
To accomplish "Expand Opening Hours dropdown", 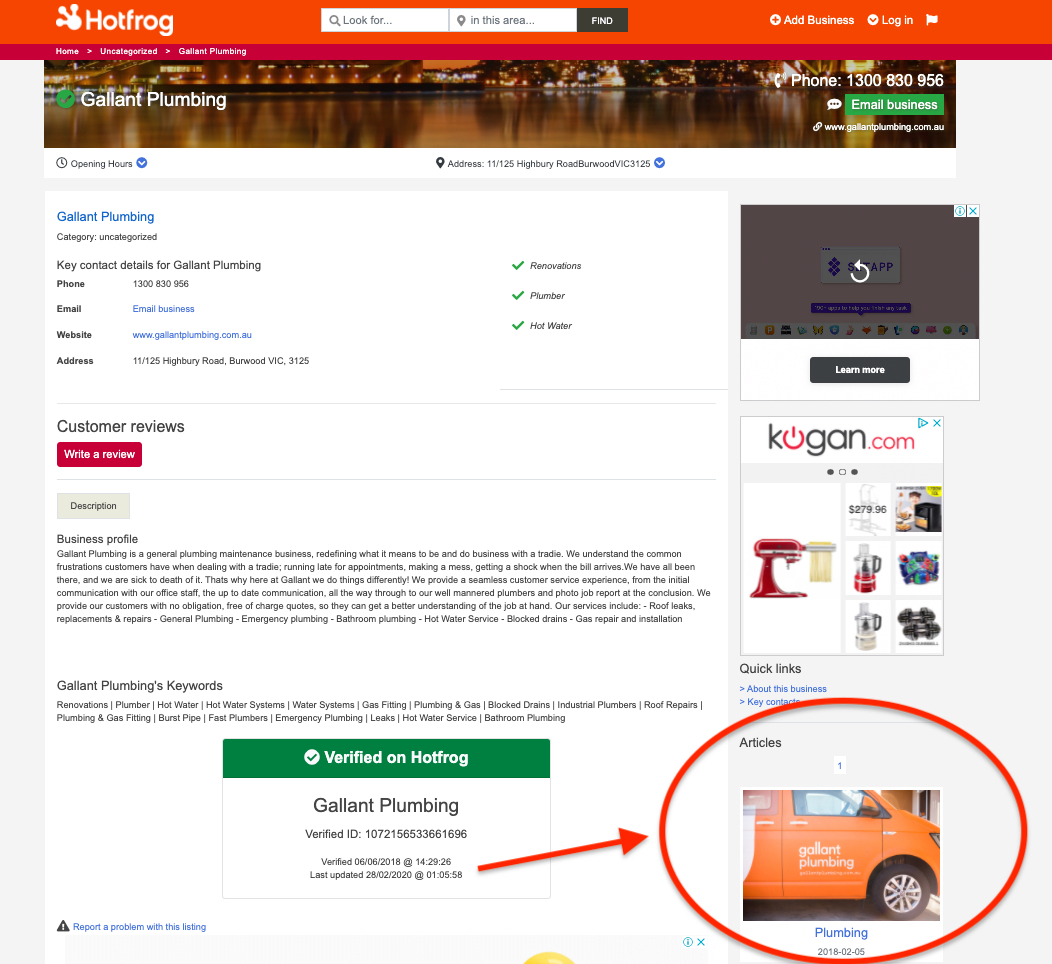I will click(142, 163).
